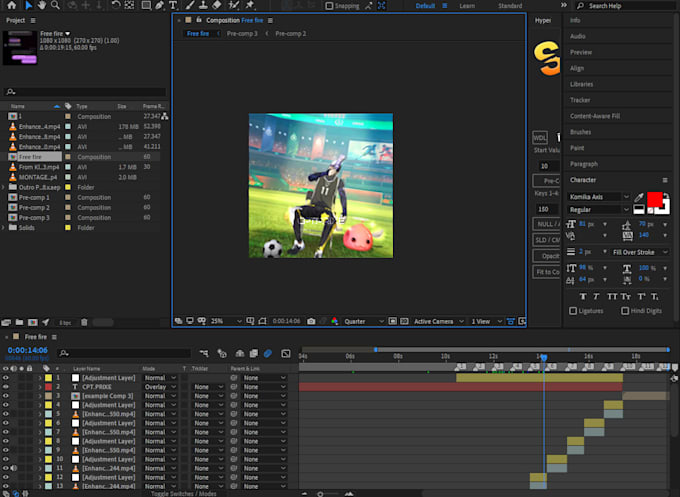Take a snapshot with camera icon

[311, 321]
